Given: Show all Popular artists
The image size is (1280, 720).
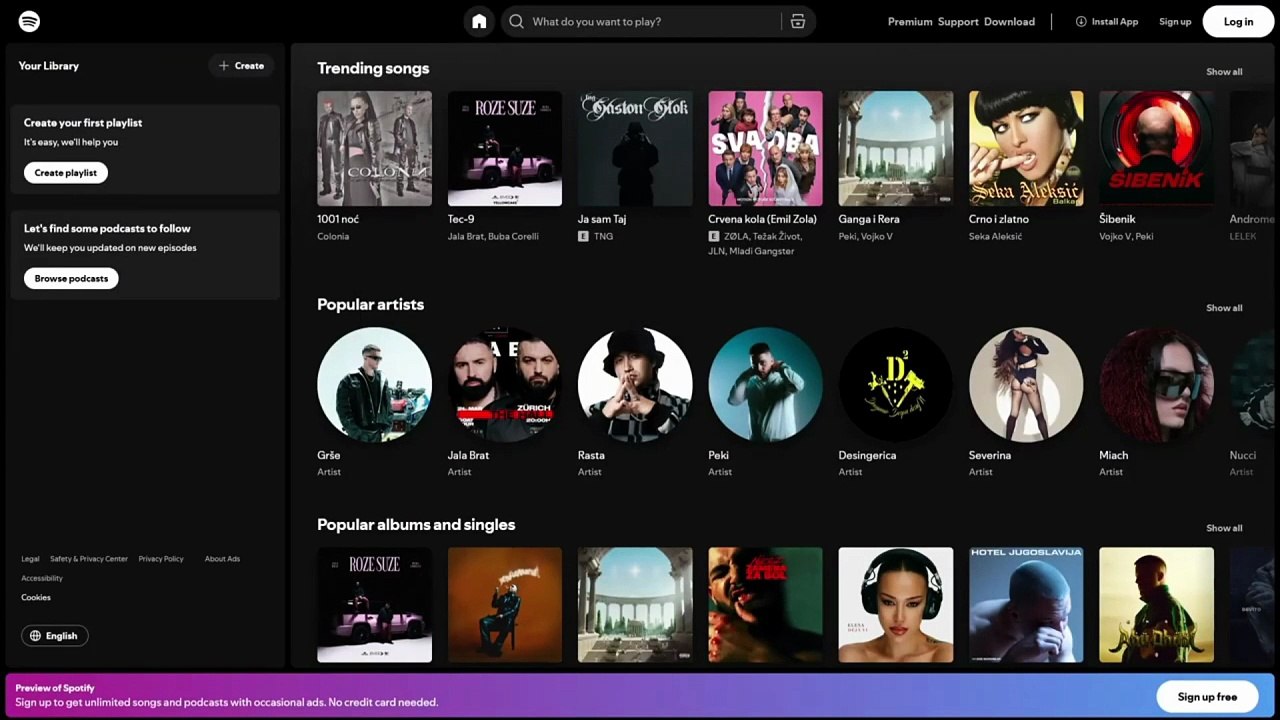Looking at the screenshot, I should pos(1224,308).
